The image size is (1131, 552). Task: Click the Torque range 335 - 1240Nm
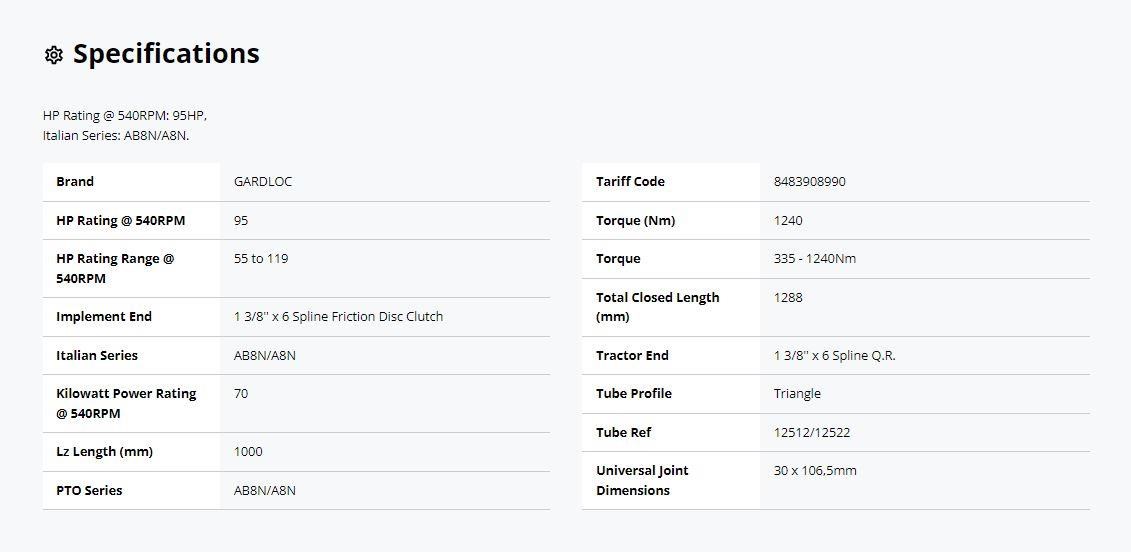point(814,258)
